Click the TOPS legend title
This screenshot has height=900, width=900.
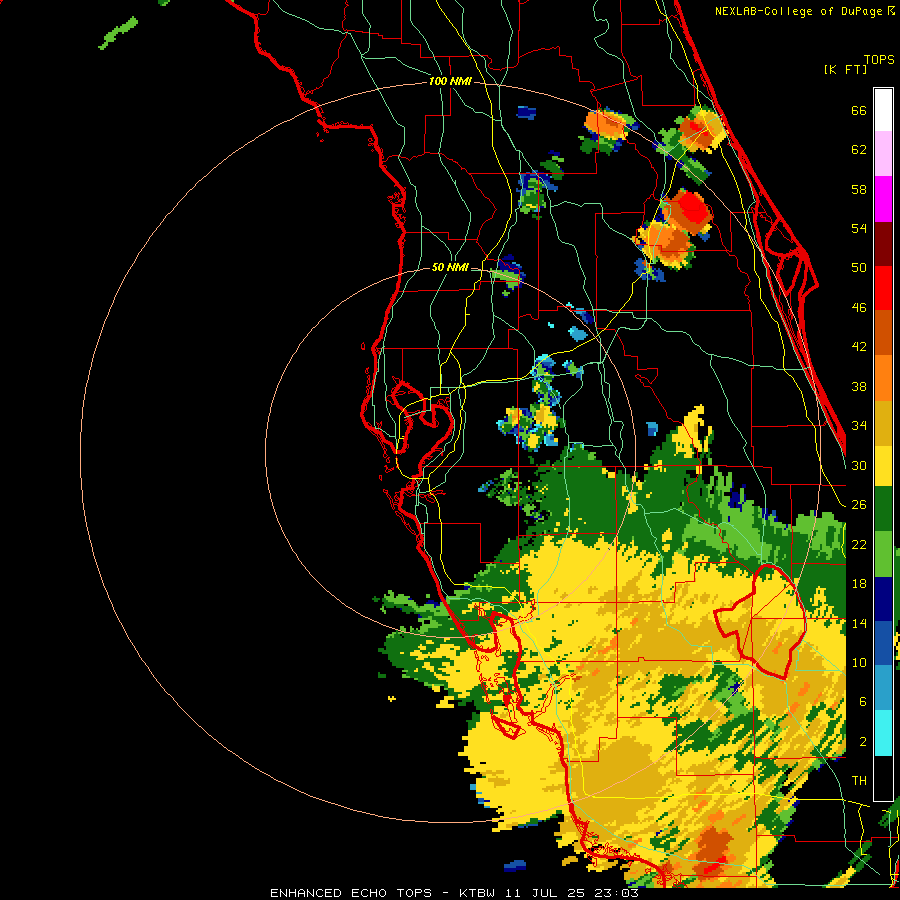point(879,60)
